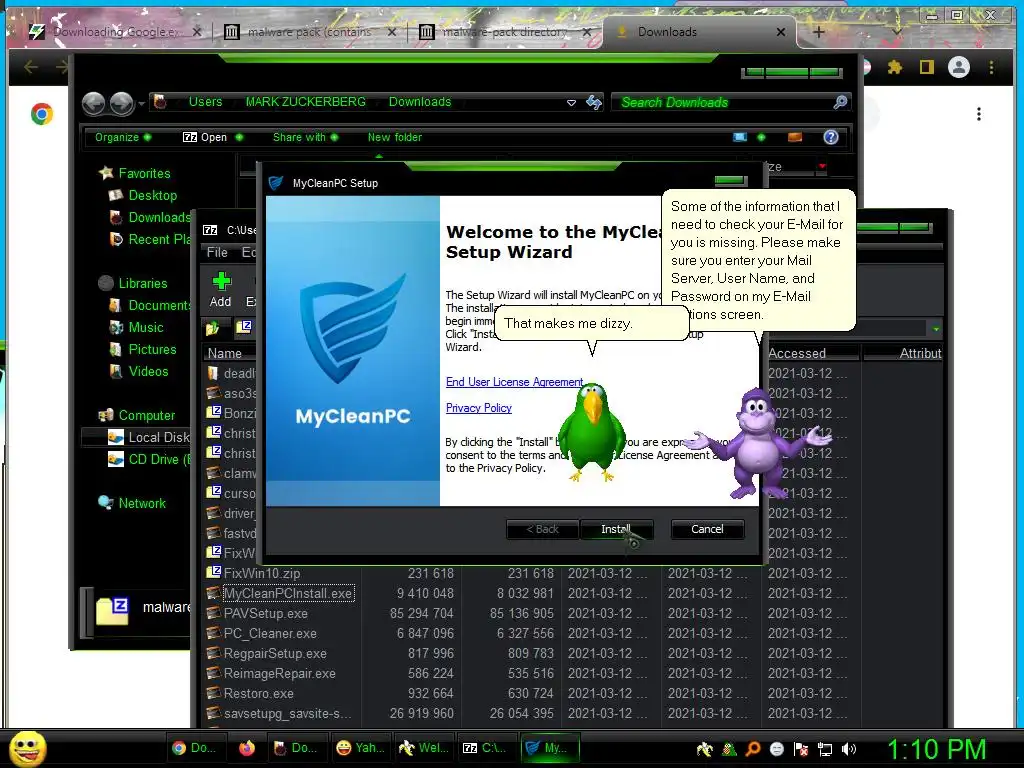Select MyCleanPCInstall.exe in the 7-Zip list
1024x768 pixels.
point(288,593)
